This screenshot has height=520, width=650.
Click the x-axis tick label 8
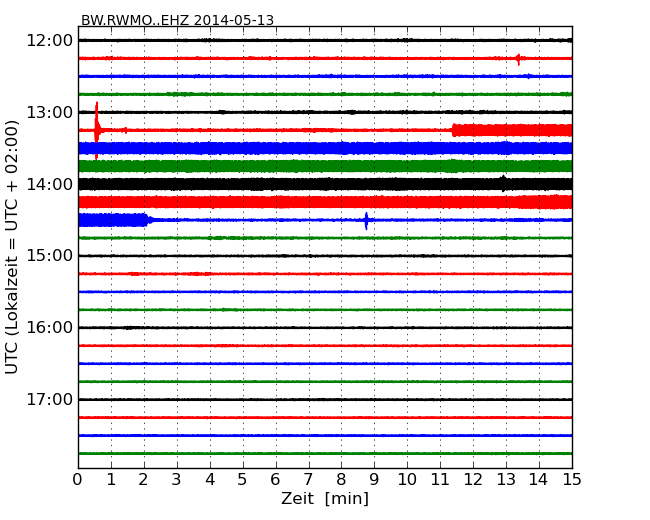click(341, 479)
